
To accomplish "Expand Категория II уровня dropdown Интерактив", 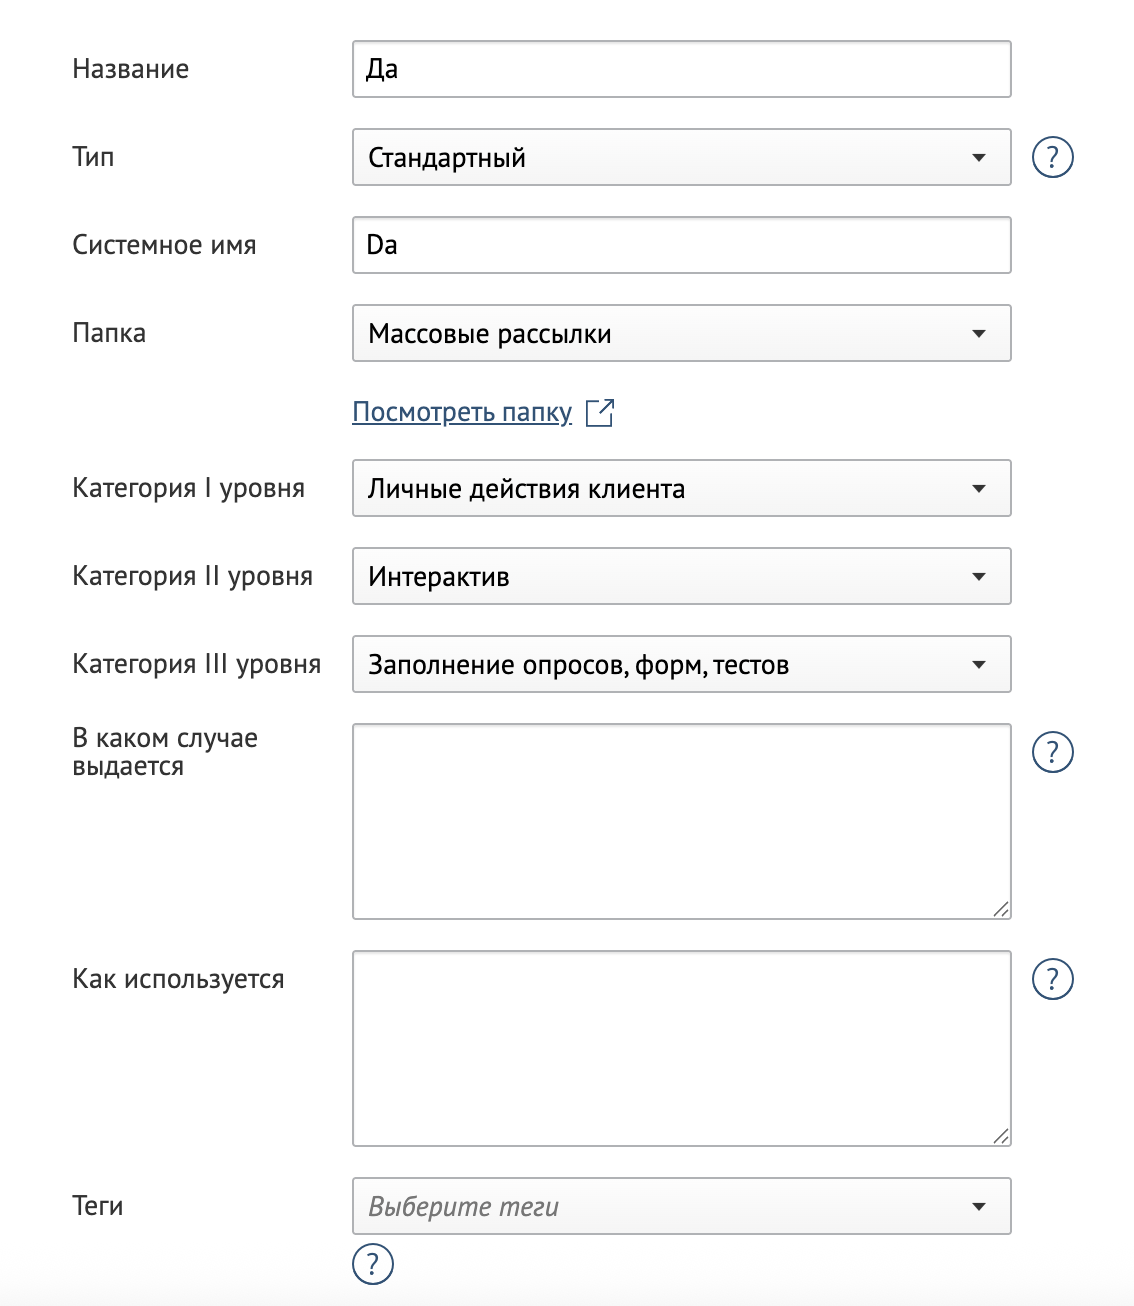I will (682, 576).
